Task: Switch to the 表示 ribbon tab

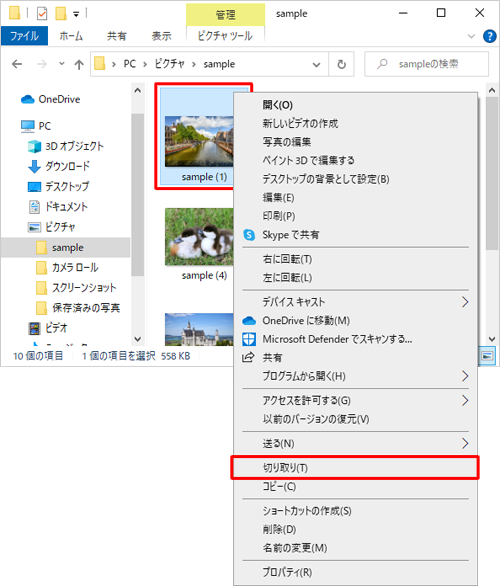Action: (161, 36)
